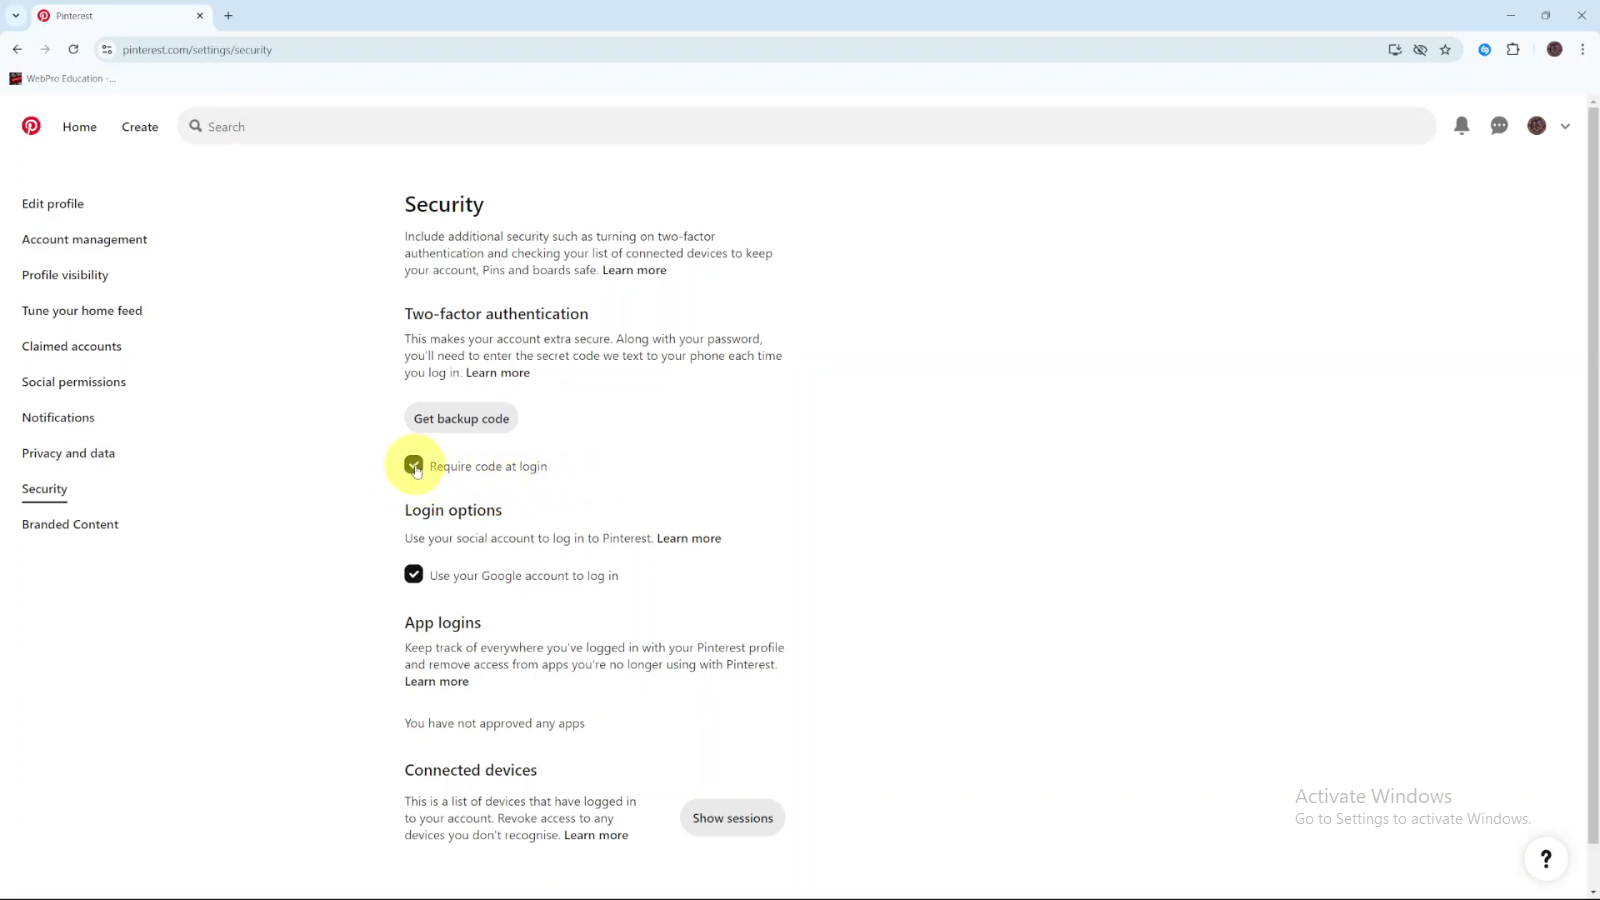The width and height of the screenshot is (1600, 900).
Task: Open the blue browser extension icon
Action: pos(1485,49)
